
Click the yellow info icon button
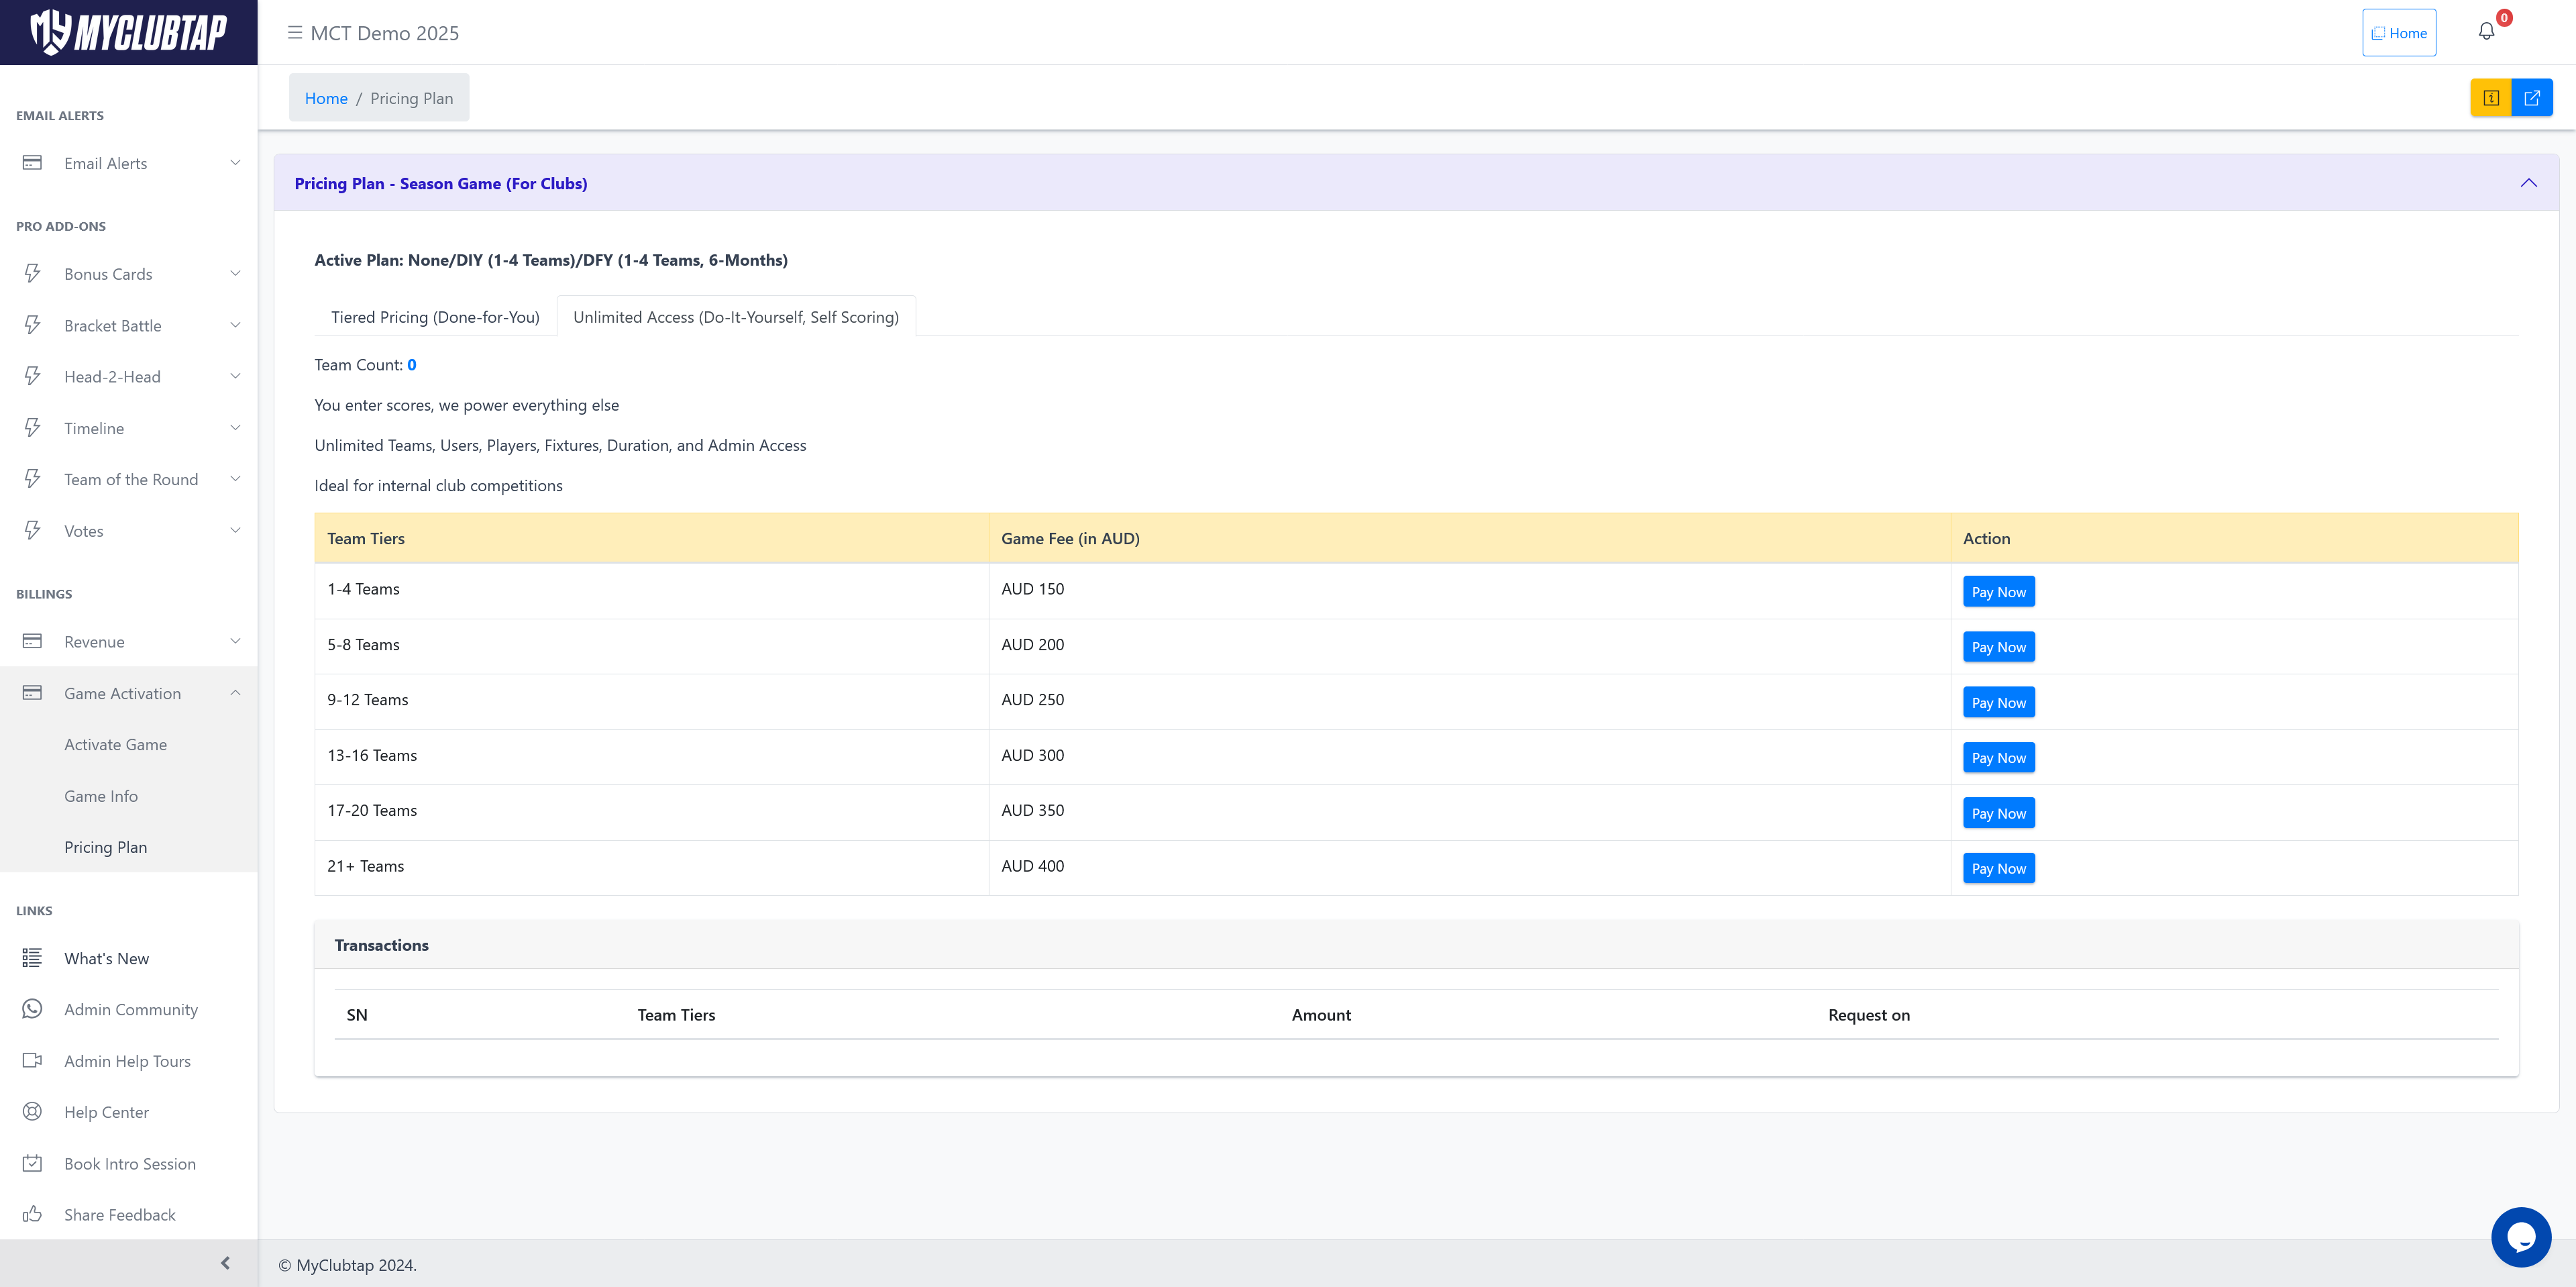(2491, 98)
